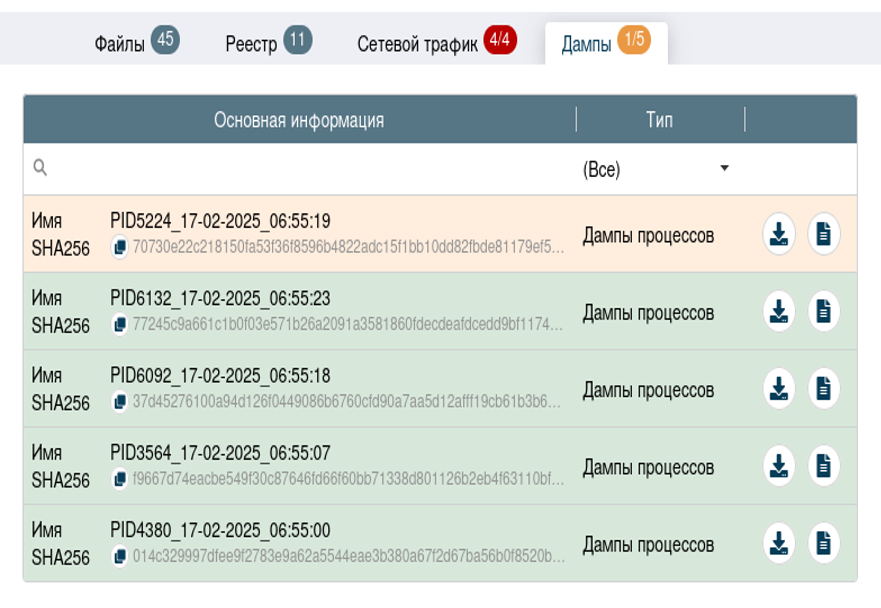This screenshot has width=881, height=608.
Task: Copy SHA256 hash of PID3564 dump
Action: coord(120,478)
